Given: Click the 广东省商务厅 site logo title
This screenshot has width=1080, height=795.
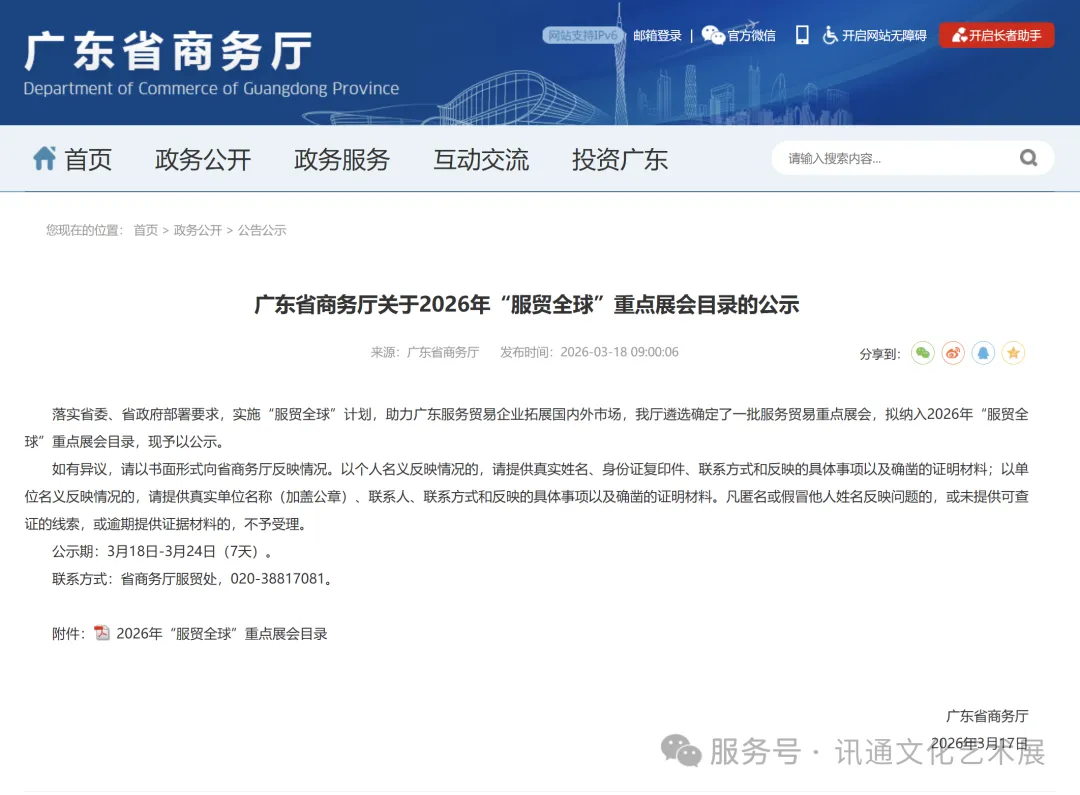Looking at the screenshot, I should [x=169, y=51].
